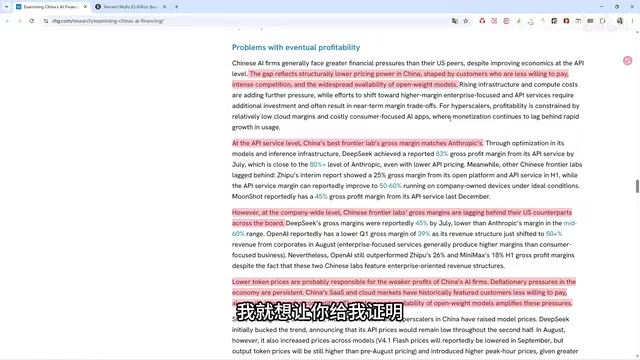This screenshot has width=640, height=360.
Task: Click the pink floating extension icon on the right of the page
Action: pyautogui.click(x=627, y=61)
